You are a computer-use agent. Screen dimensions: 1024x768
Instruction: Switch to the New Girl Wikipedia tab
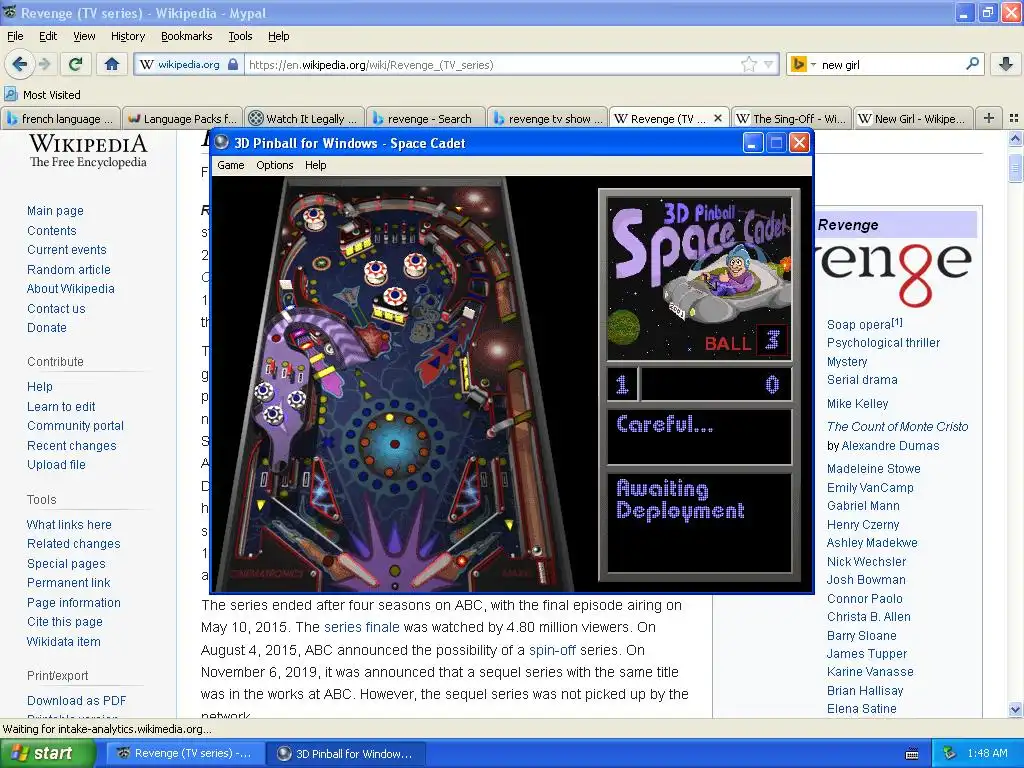pos(912,119)
